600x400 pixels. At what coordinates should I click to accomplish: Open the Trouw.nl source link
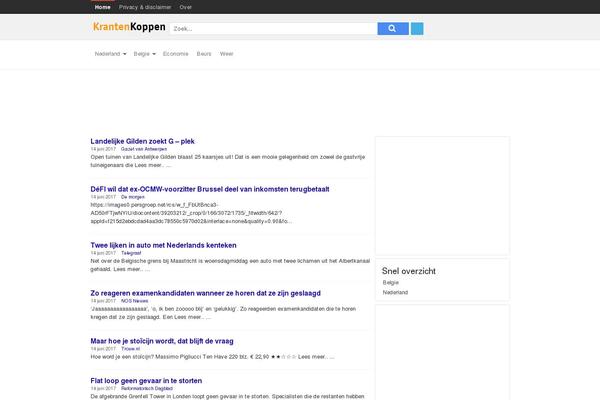pyautogui.click(x=130, y=349)
